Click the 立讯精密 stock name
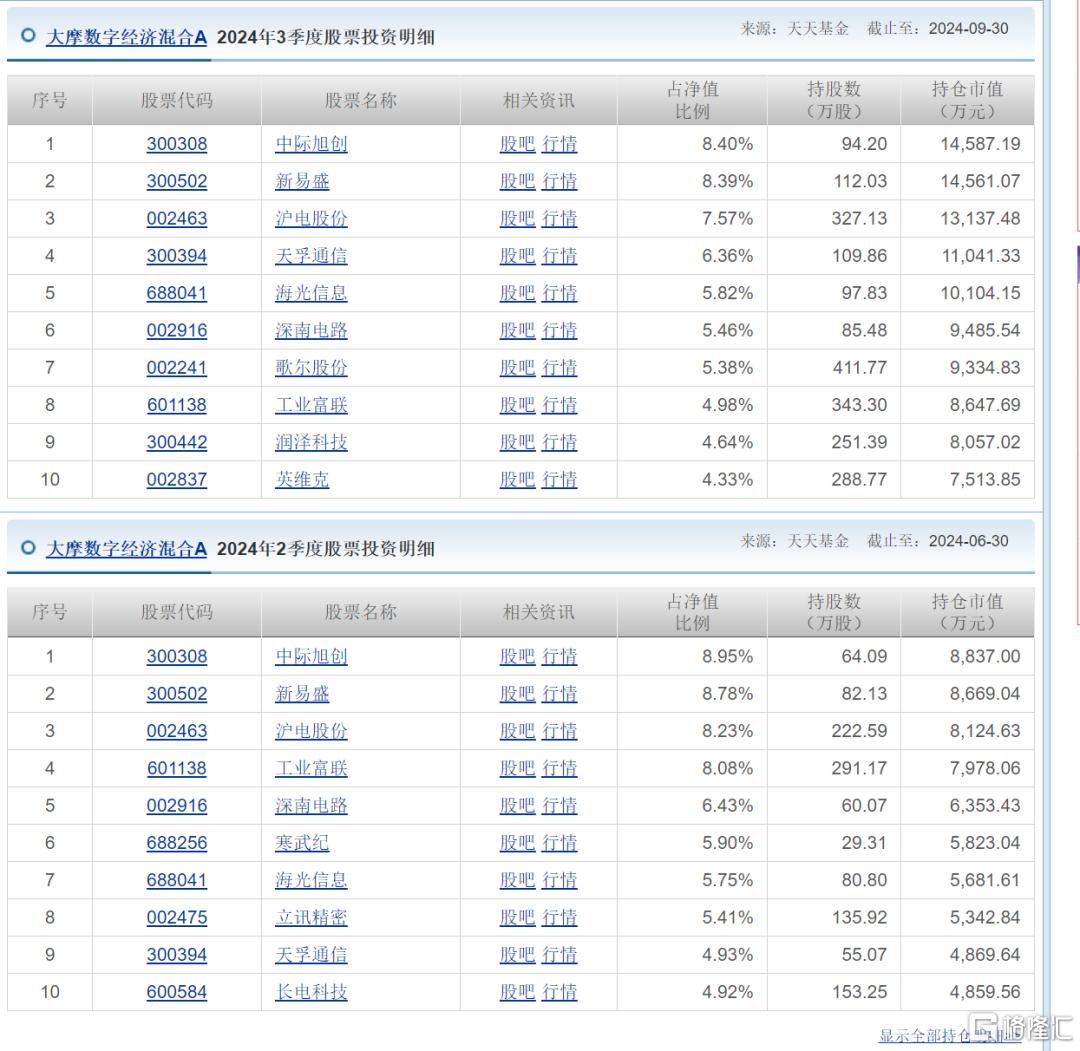Image resolution: width=1080 pixels, height=1051 pixels. point(311,917)
